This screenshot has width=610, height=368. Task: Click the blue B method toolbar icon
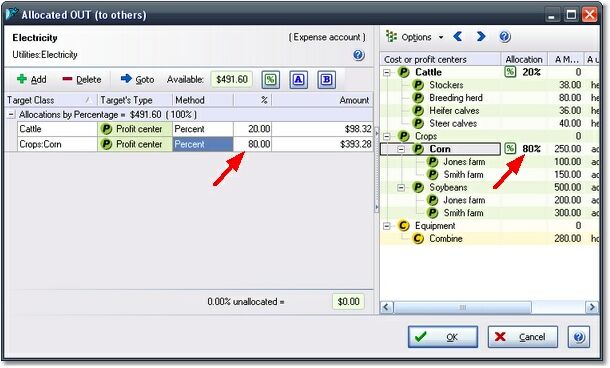coord(326,80)
